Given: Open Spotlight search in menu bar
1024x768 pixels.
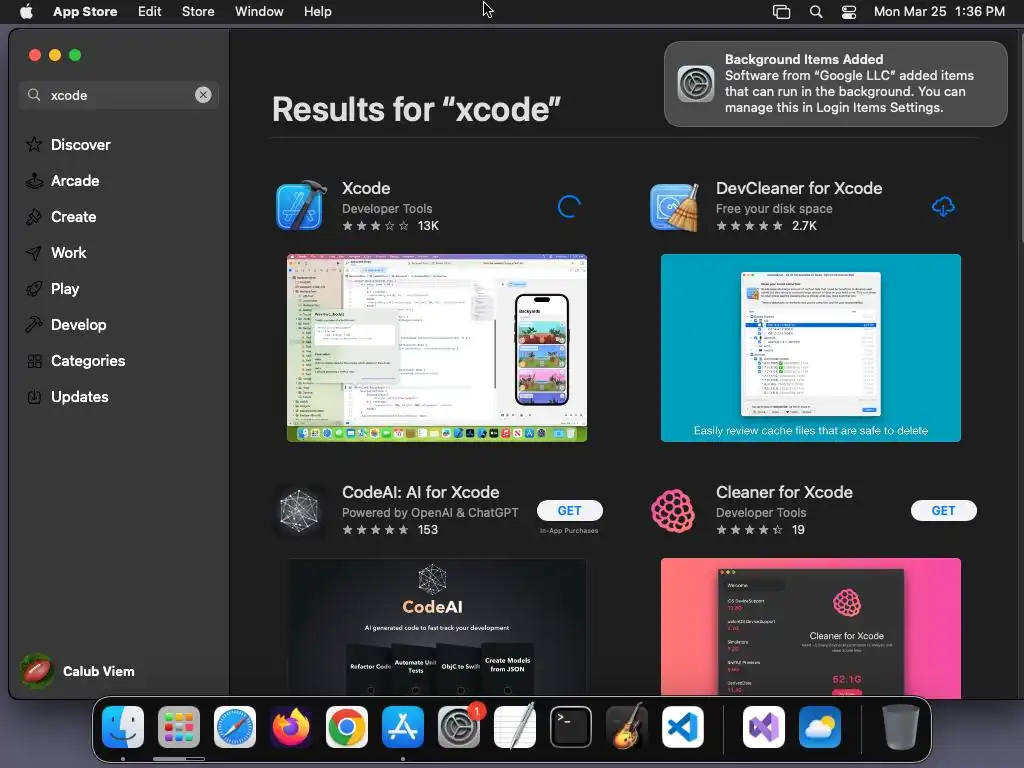Looking at the screenshot, I should [x=816, y=11].
